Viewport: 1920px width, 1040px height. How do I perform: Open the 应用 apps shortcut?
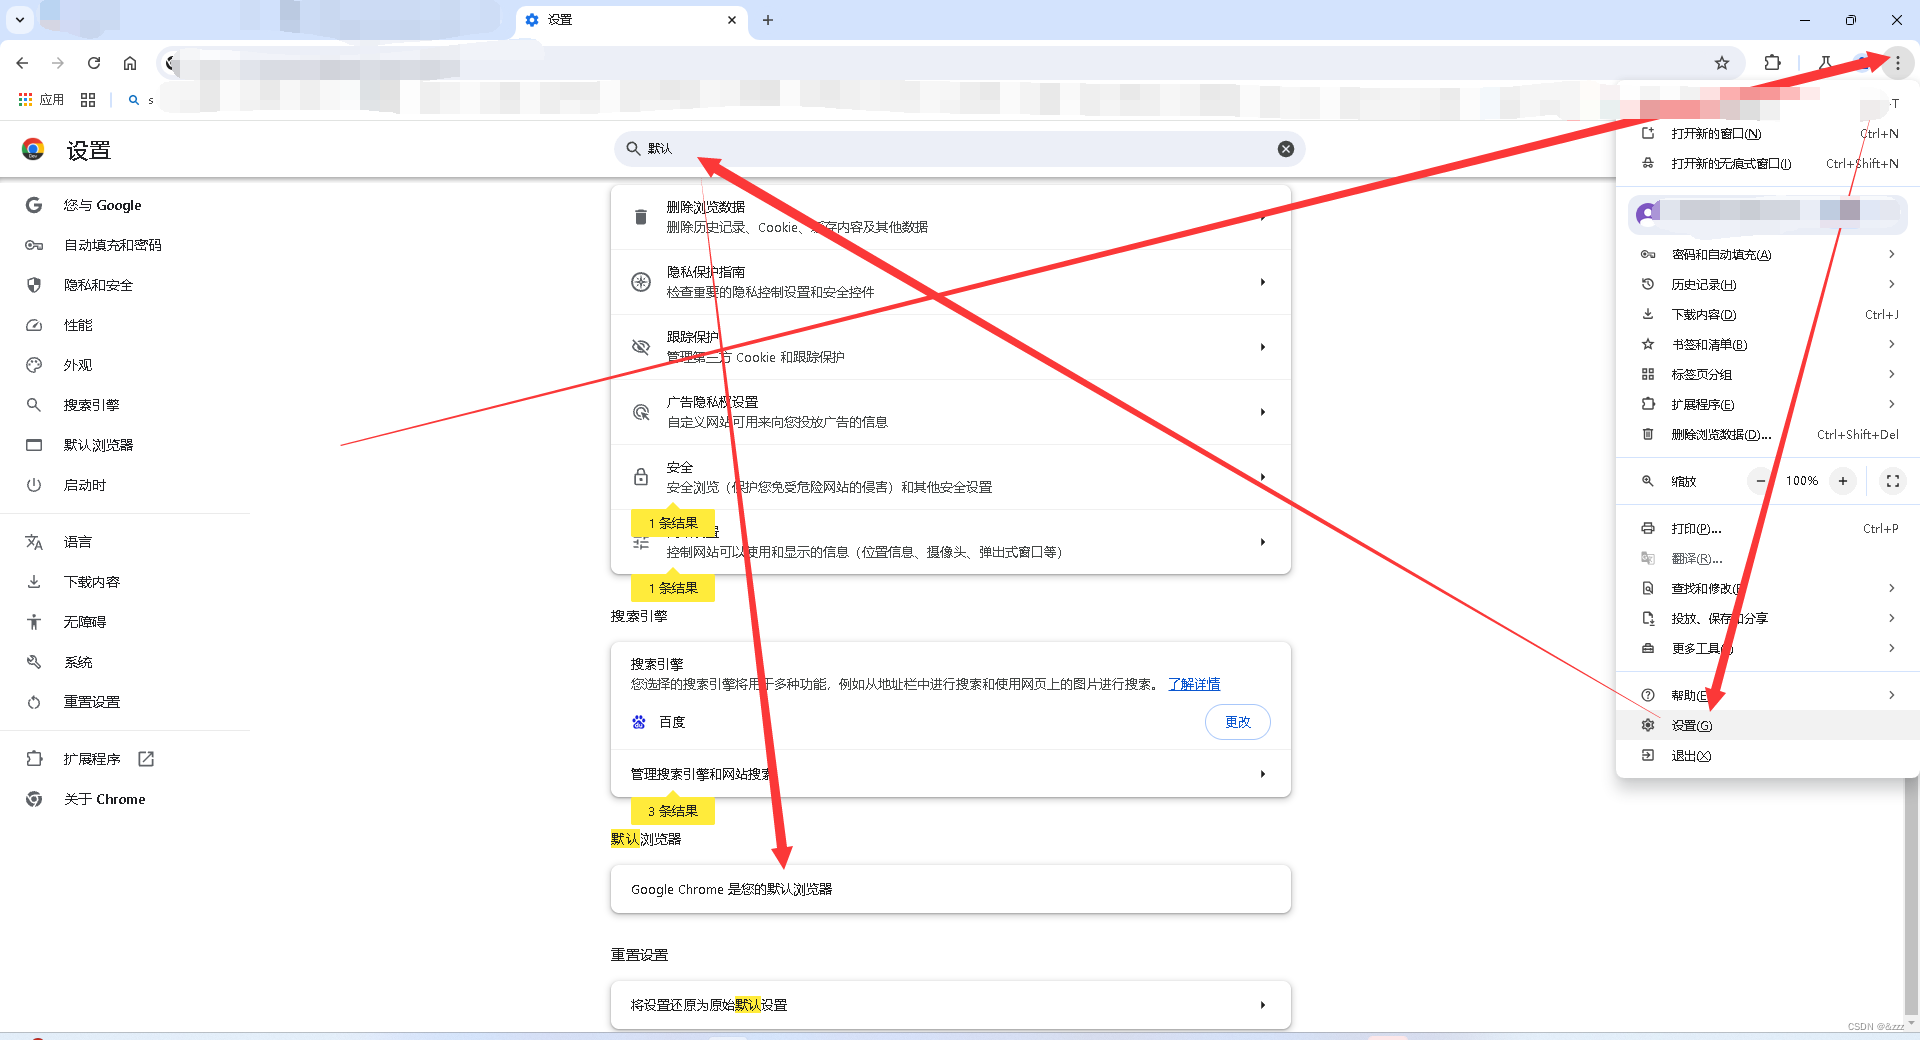coord(41,100)
